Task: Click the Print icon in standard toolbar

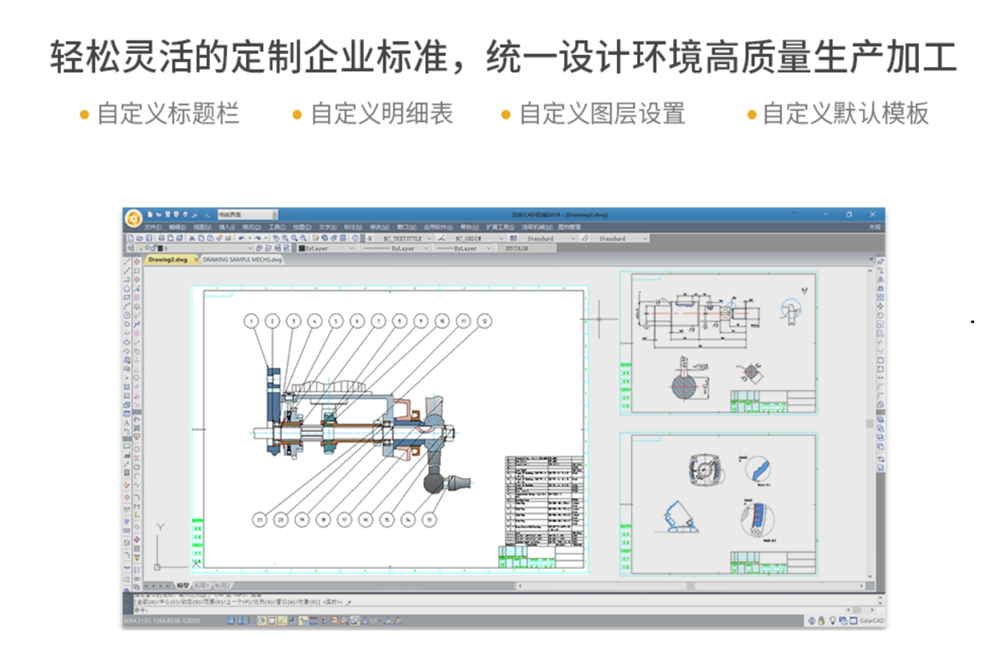Action: coord(161,238)
